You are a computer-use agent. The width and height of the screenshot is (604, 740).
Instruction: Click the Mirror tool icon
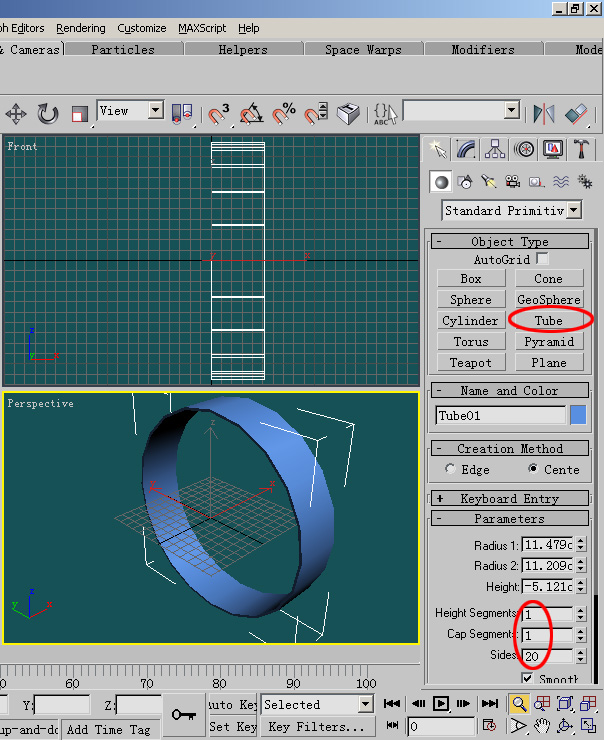point(544,114)
